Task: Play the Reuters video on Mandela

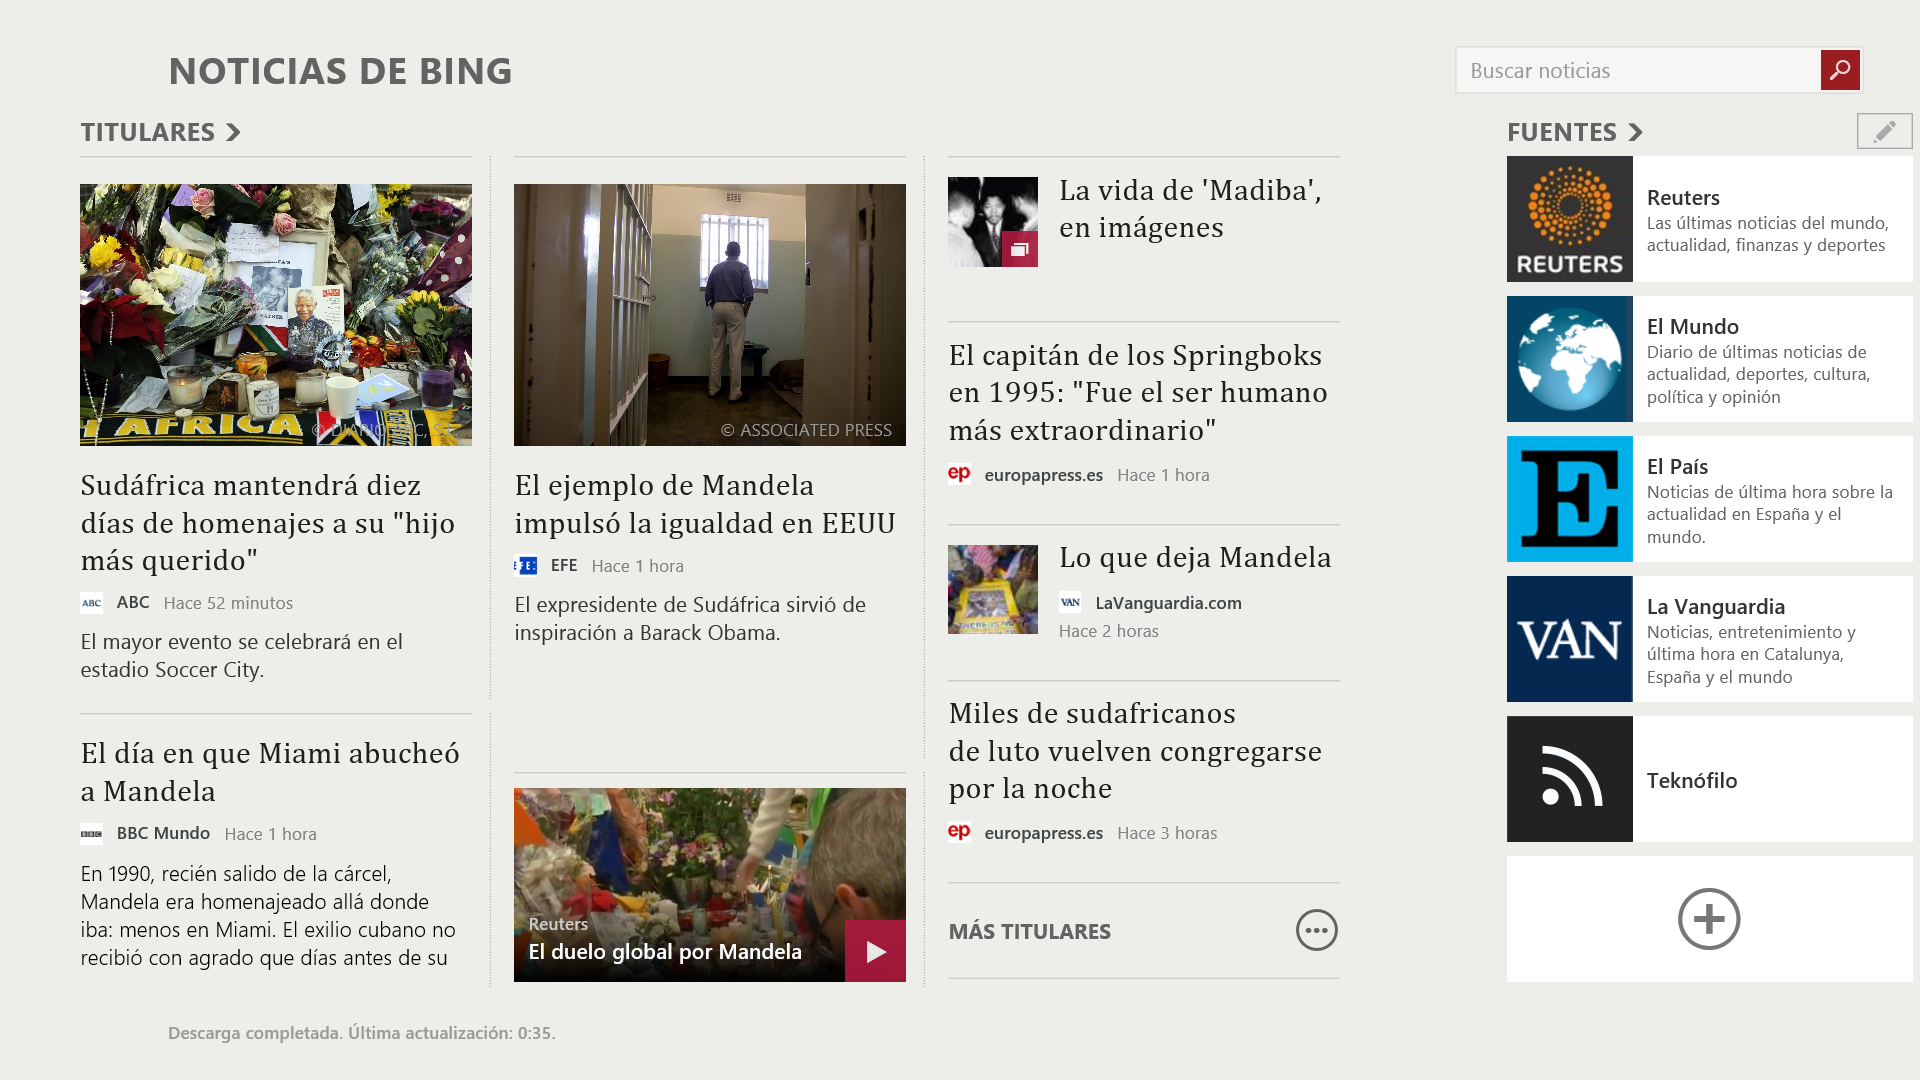Action: (x=875, y=951)
